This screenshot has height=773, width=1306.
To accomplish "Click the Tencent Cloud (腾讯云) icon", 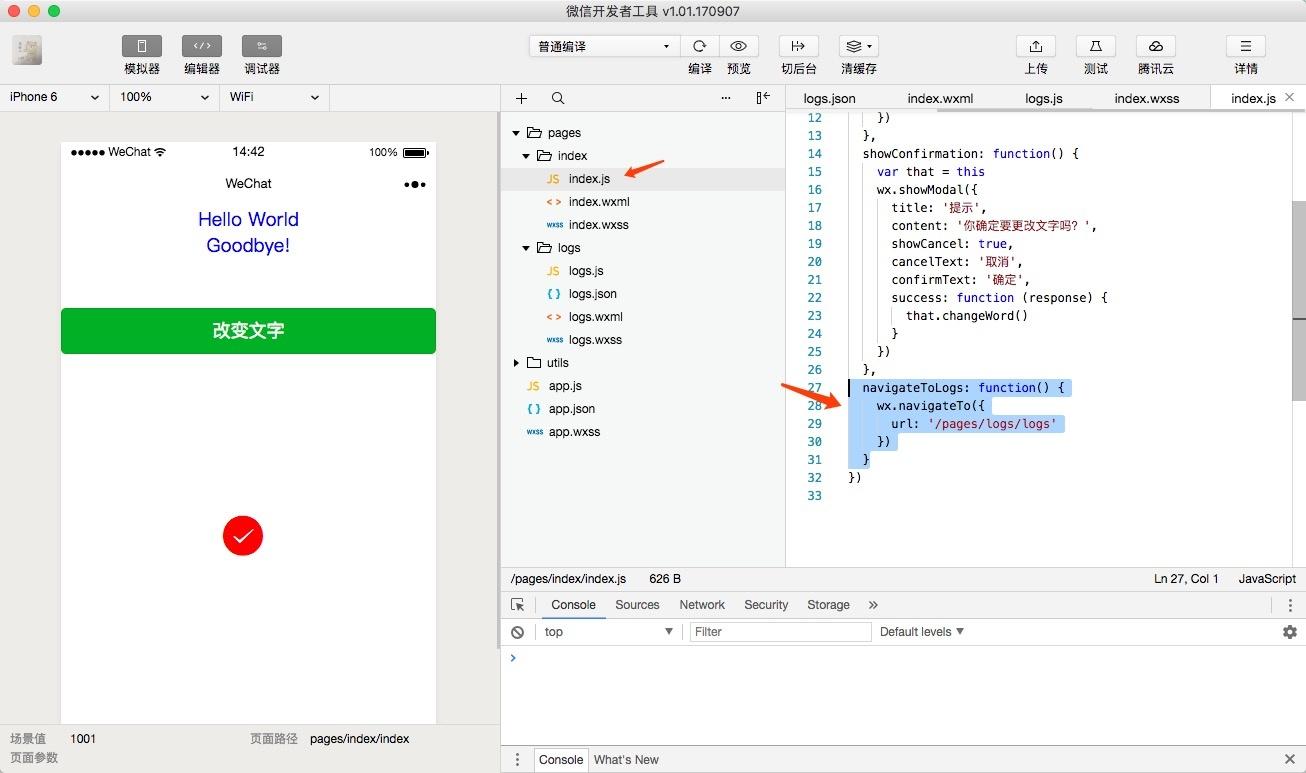I will [1156, 46].
